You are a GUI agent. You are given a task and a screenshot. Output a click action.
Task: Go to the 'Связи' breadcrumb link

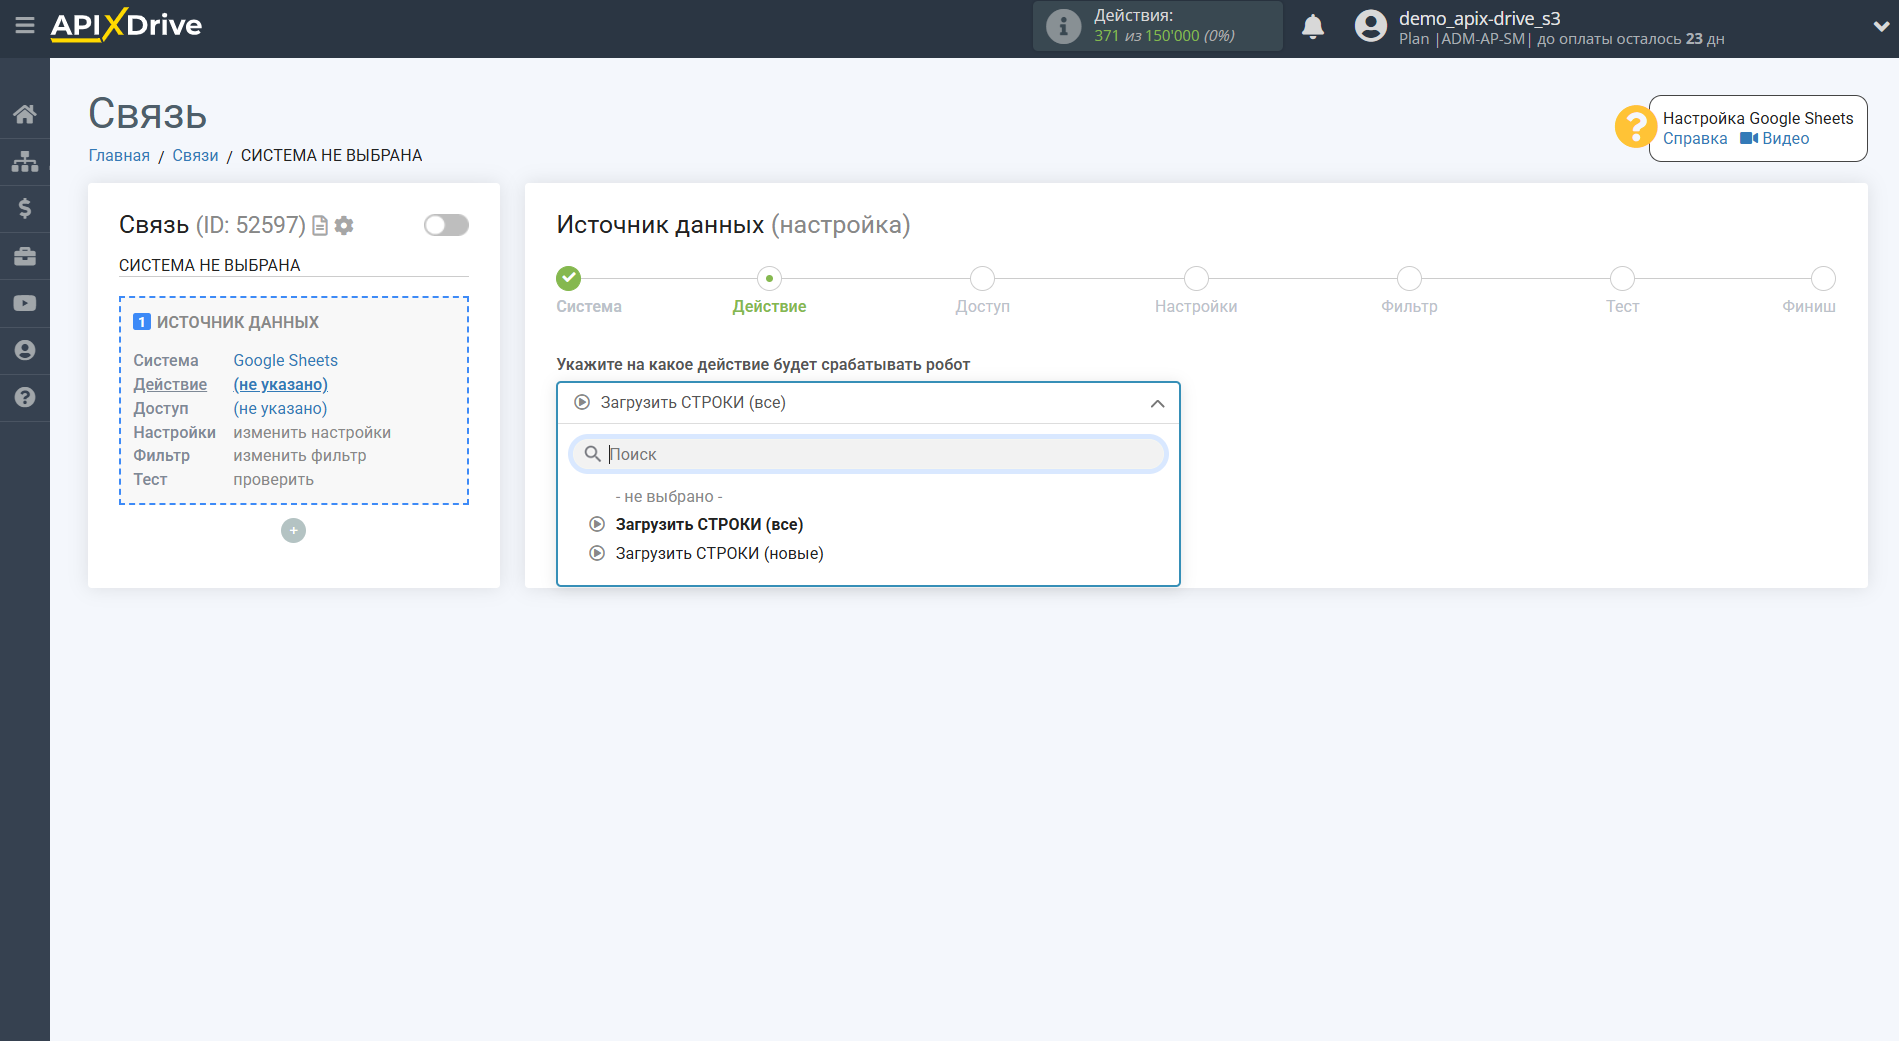pos(195,155)
